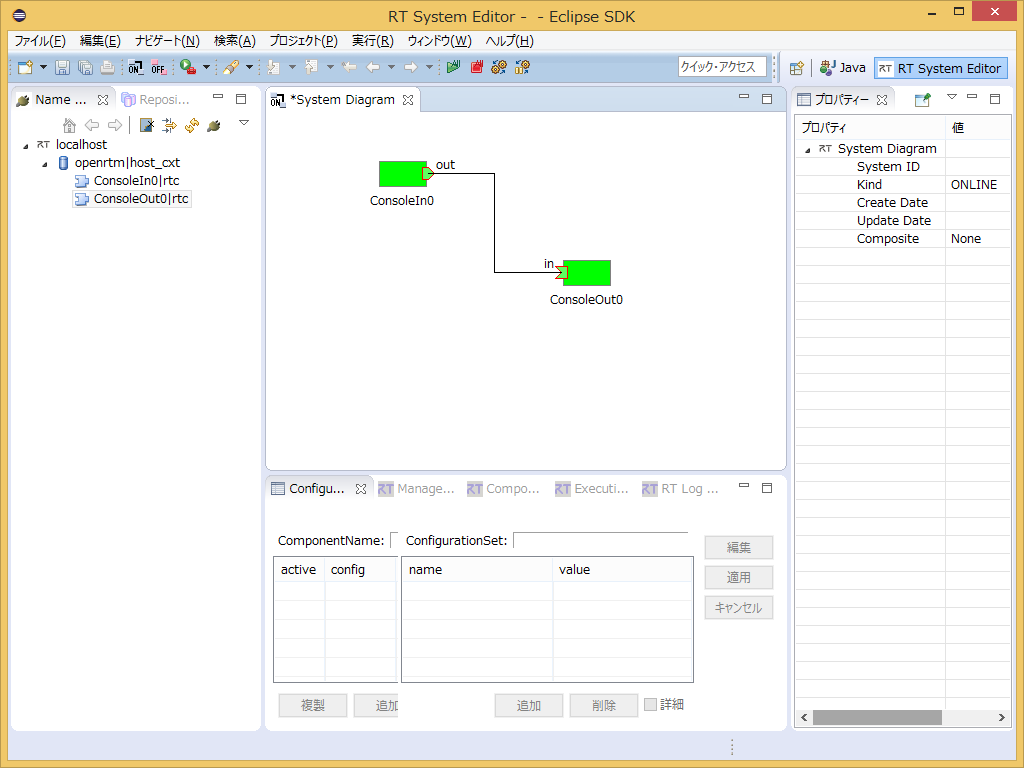Click the Home icon in Name Service view
1024x768 pixels.
click(69, 125)
